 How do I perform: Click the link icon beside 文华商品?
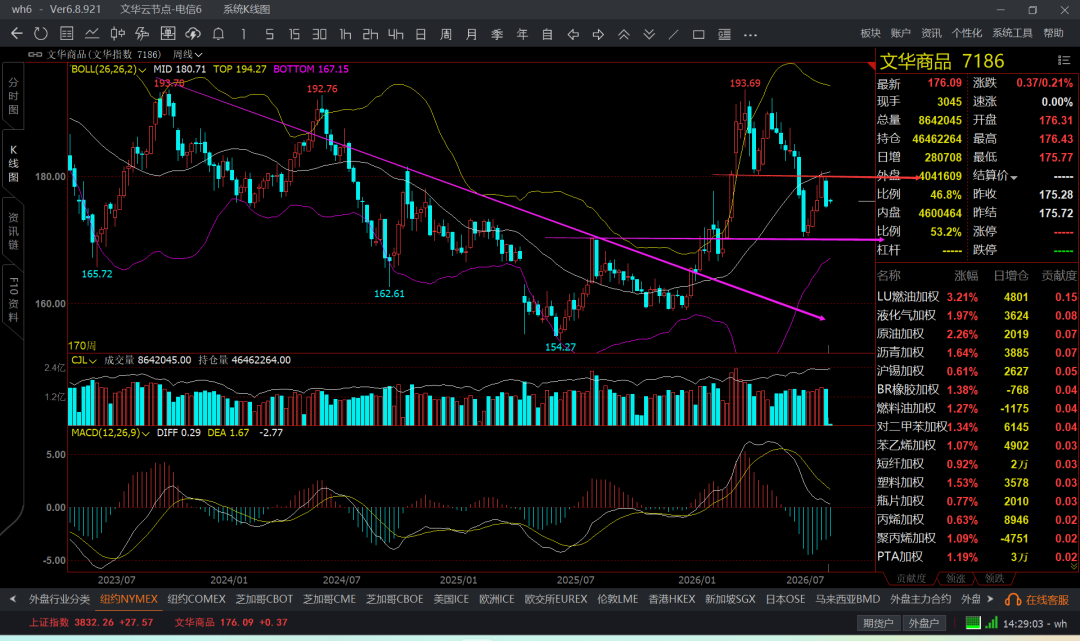pyautogui.click(x=35, y=54)
